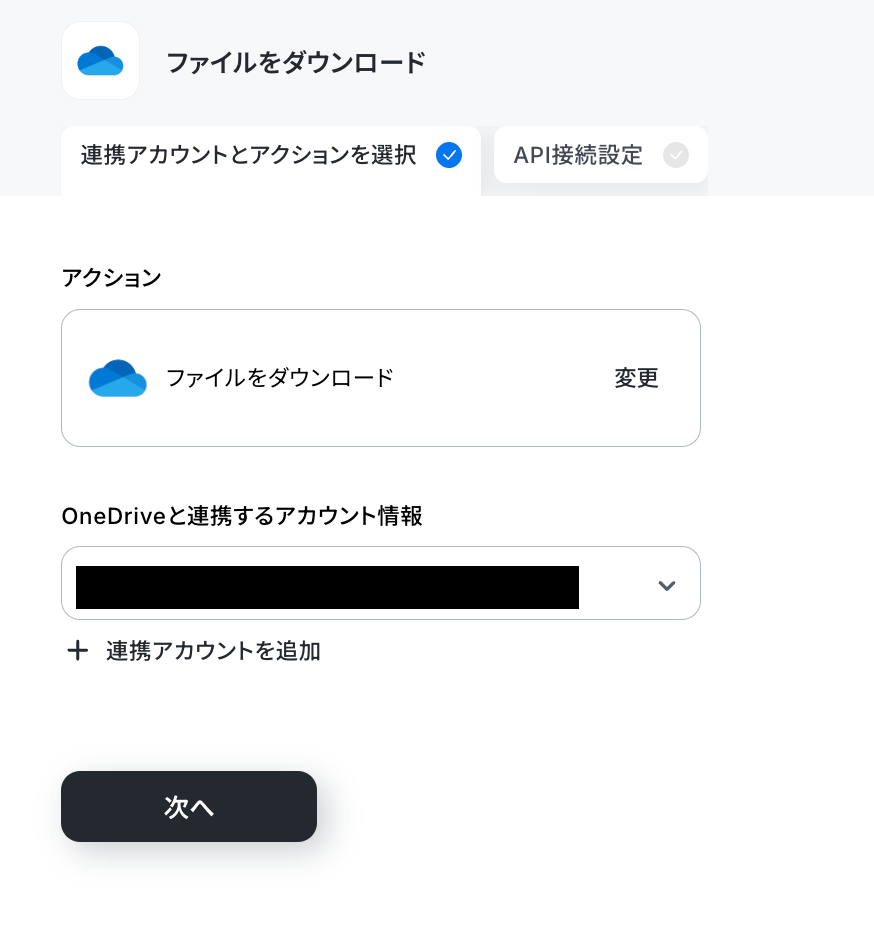Viewport: 874px width, 948px height.
Task: Switch to the API接続設定 tab
Action: pos(601,155)
